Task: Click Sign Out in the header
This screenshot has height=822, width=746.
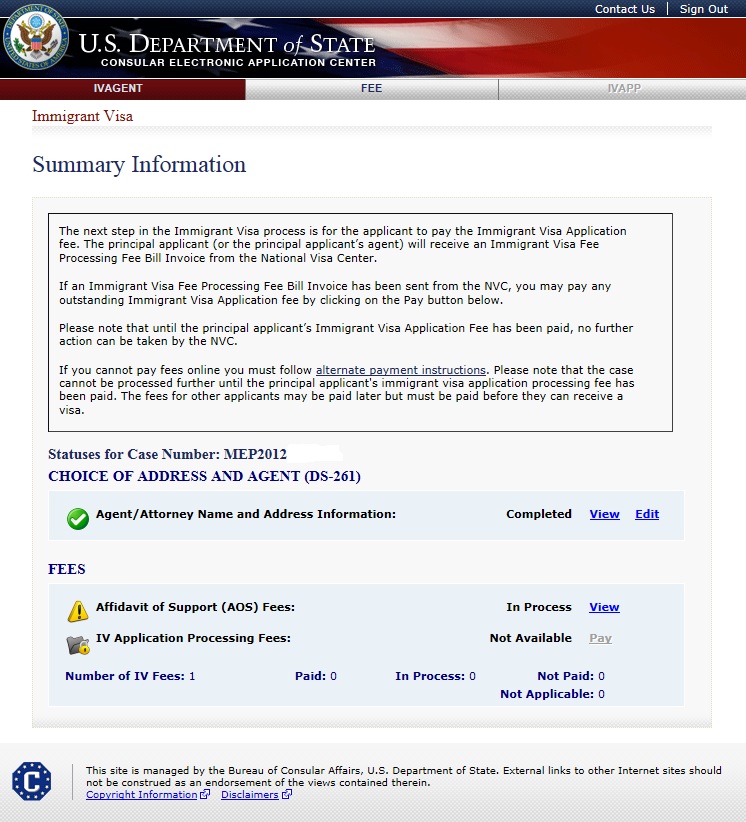Action: 704,9
